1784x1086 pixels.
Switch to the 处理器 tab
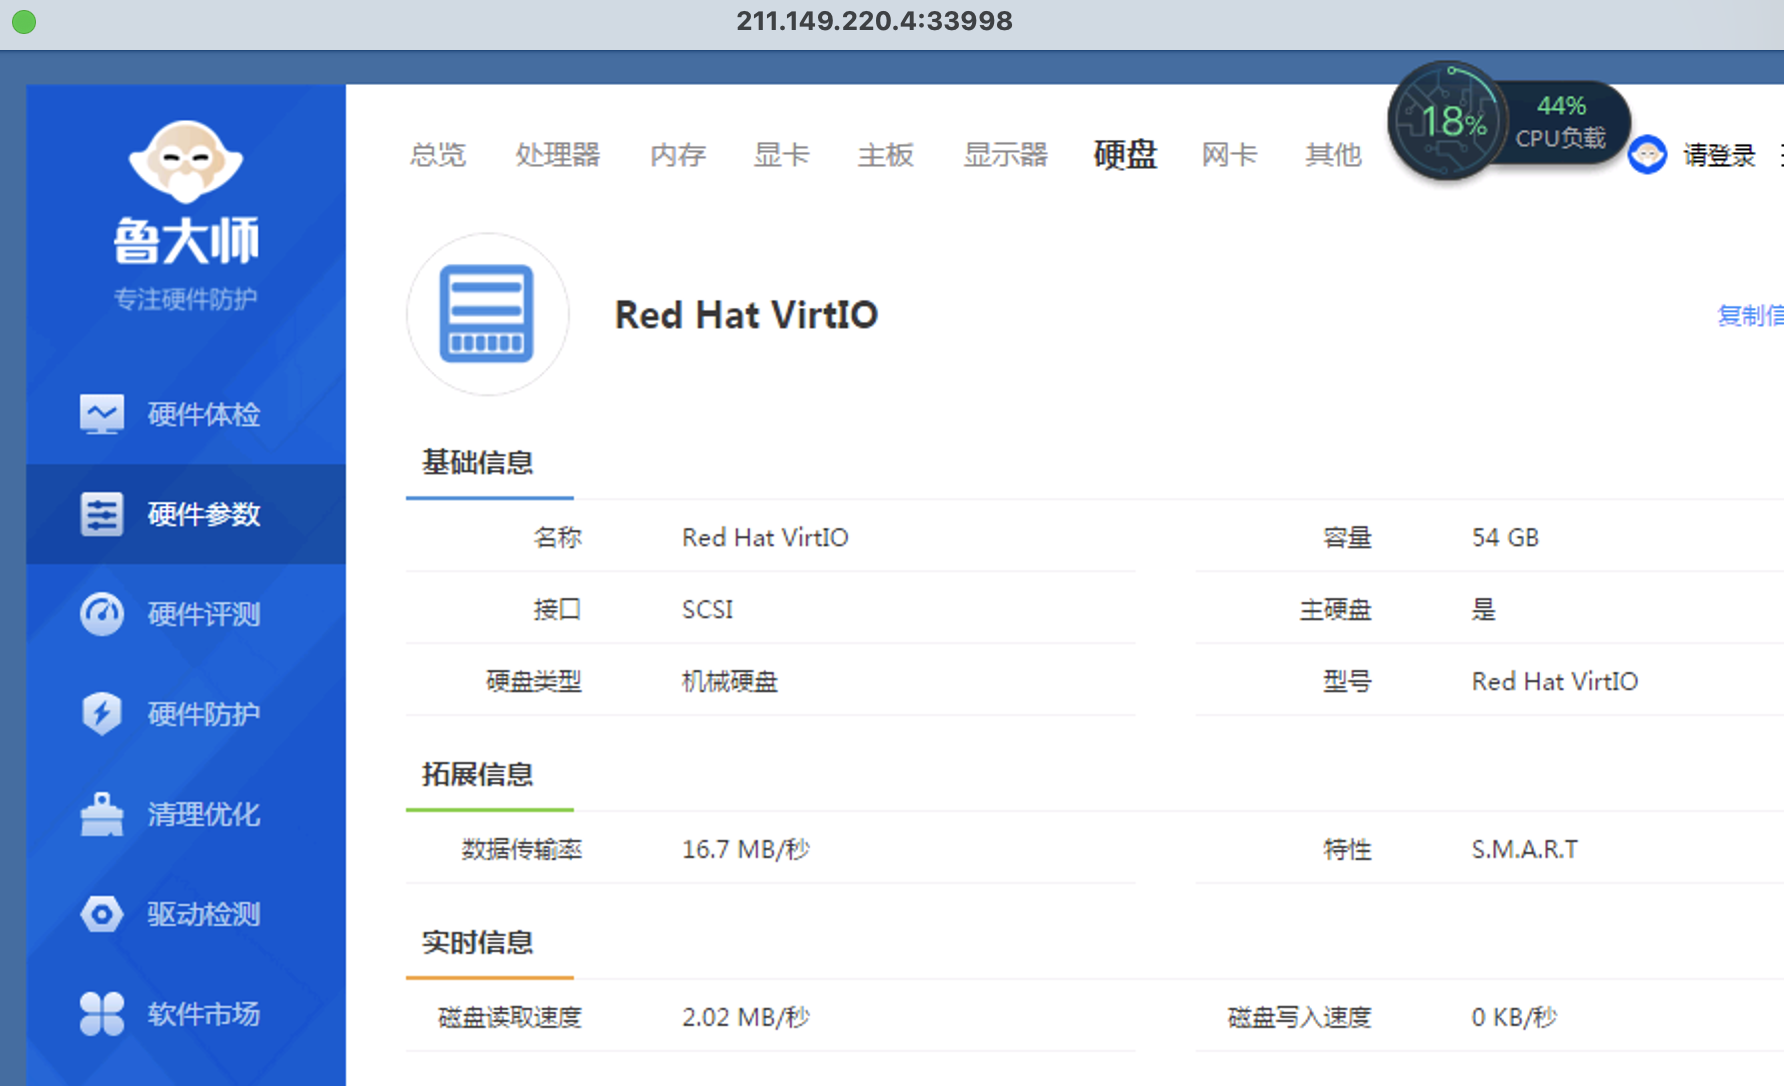[558, 155]
